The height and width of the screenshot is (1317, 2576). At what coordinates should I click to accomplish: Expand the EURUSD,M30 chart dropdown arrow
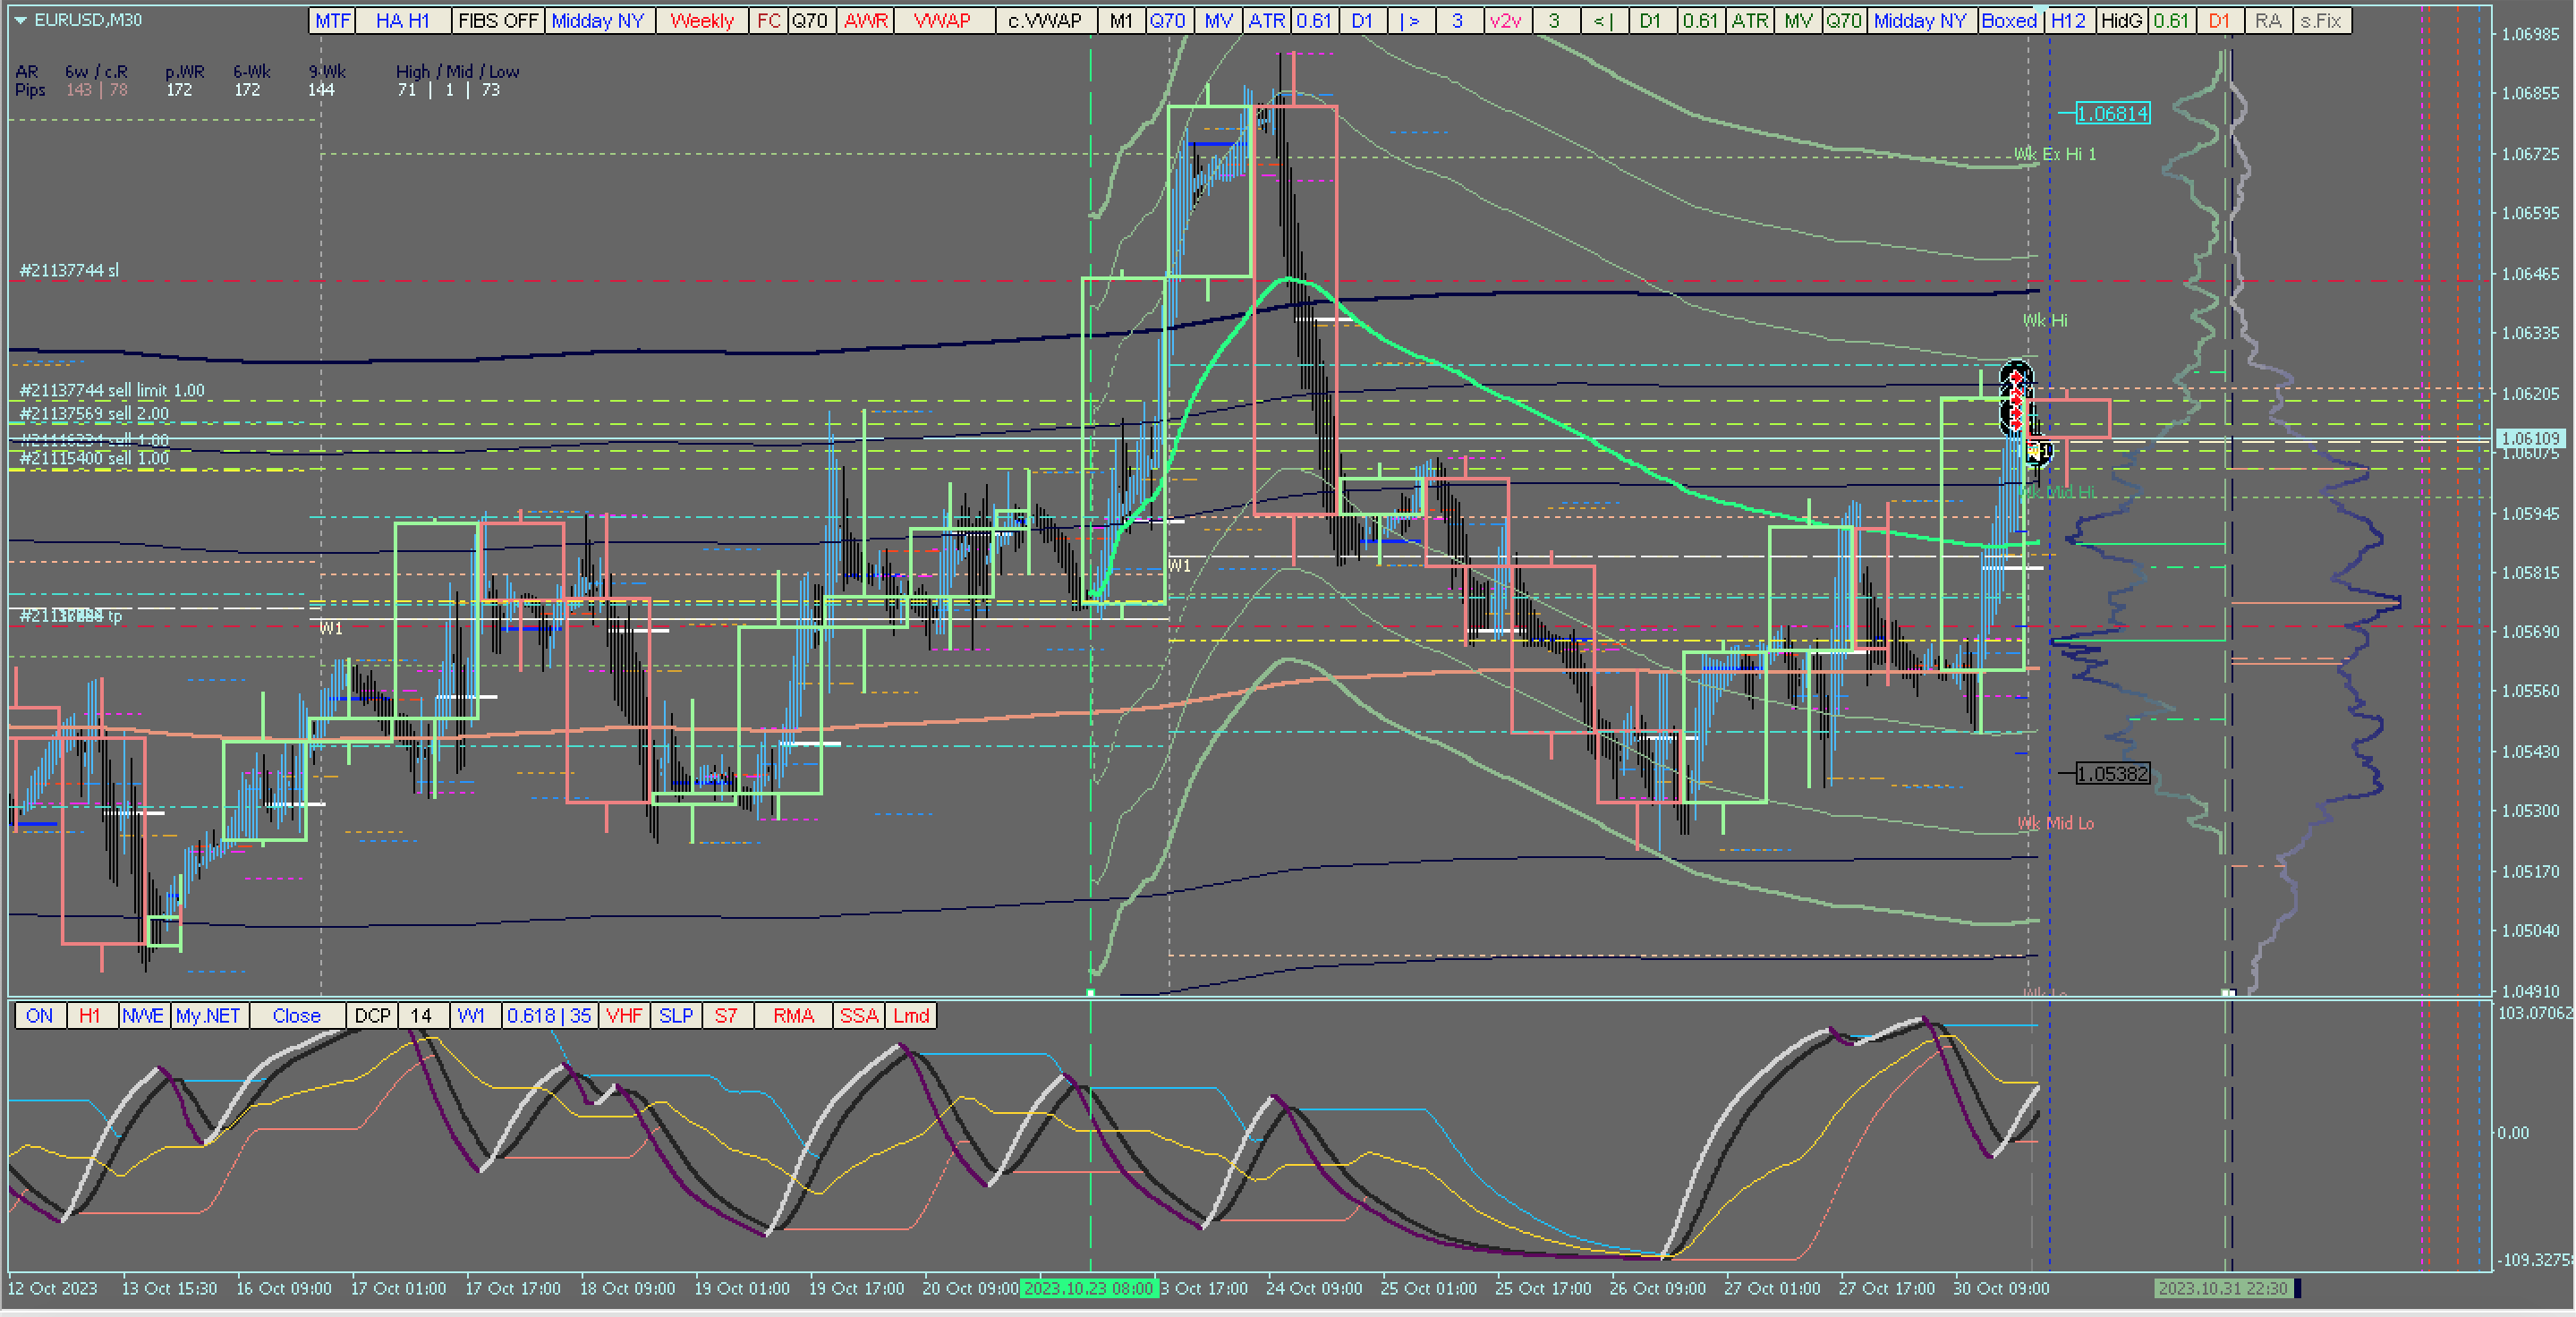20,20
